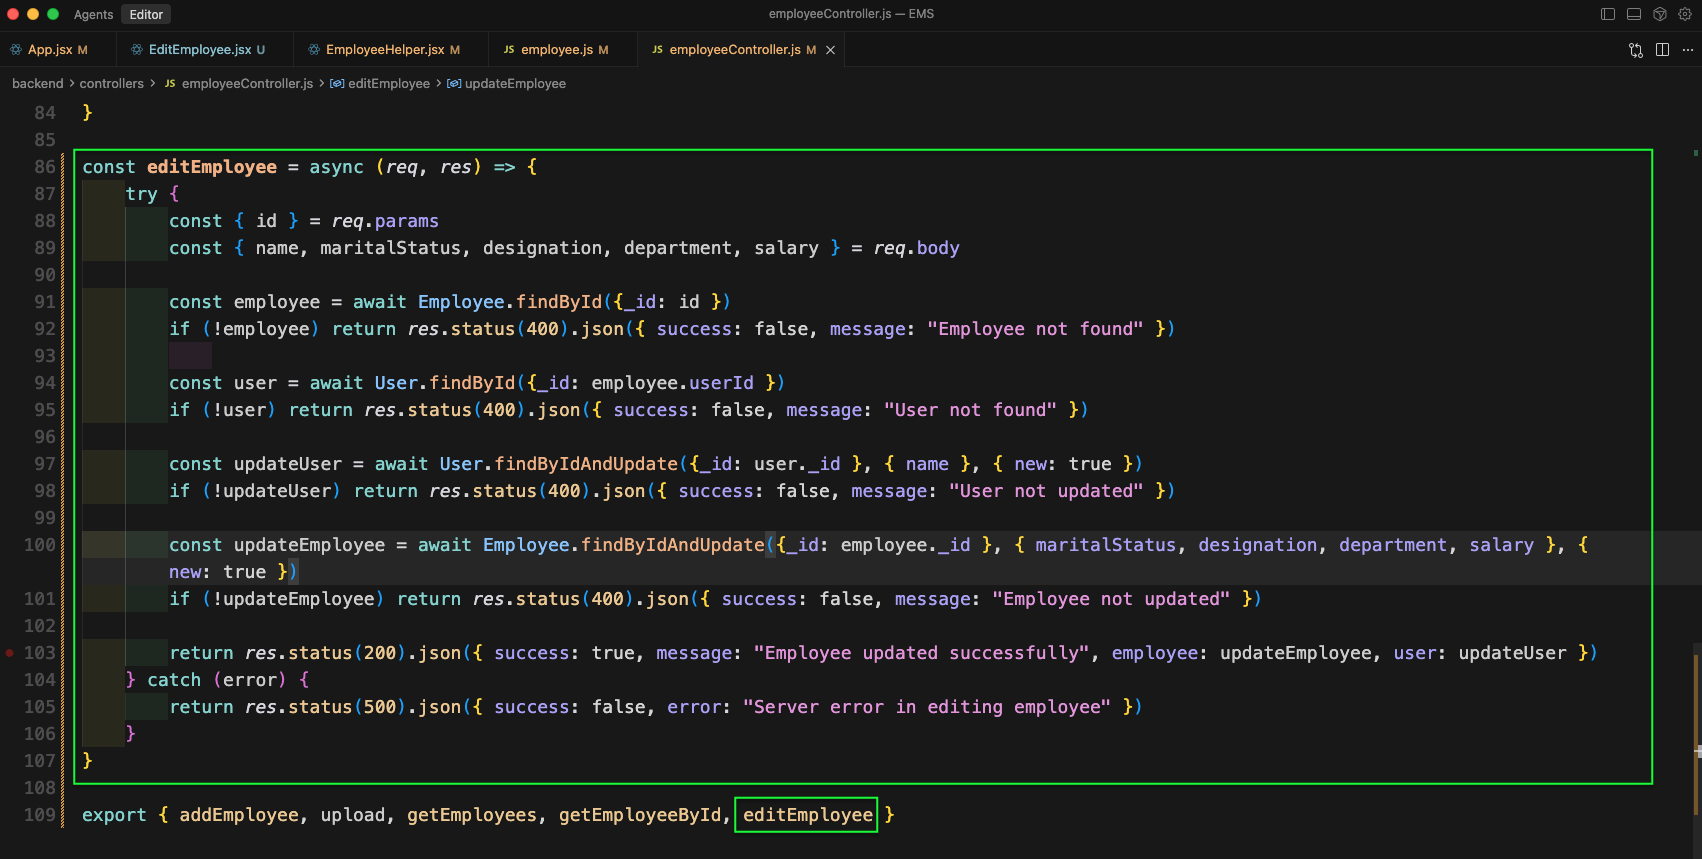Split the editor to the right
Viewport: 1702px width, 859px height.
1662,50
